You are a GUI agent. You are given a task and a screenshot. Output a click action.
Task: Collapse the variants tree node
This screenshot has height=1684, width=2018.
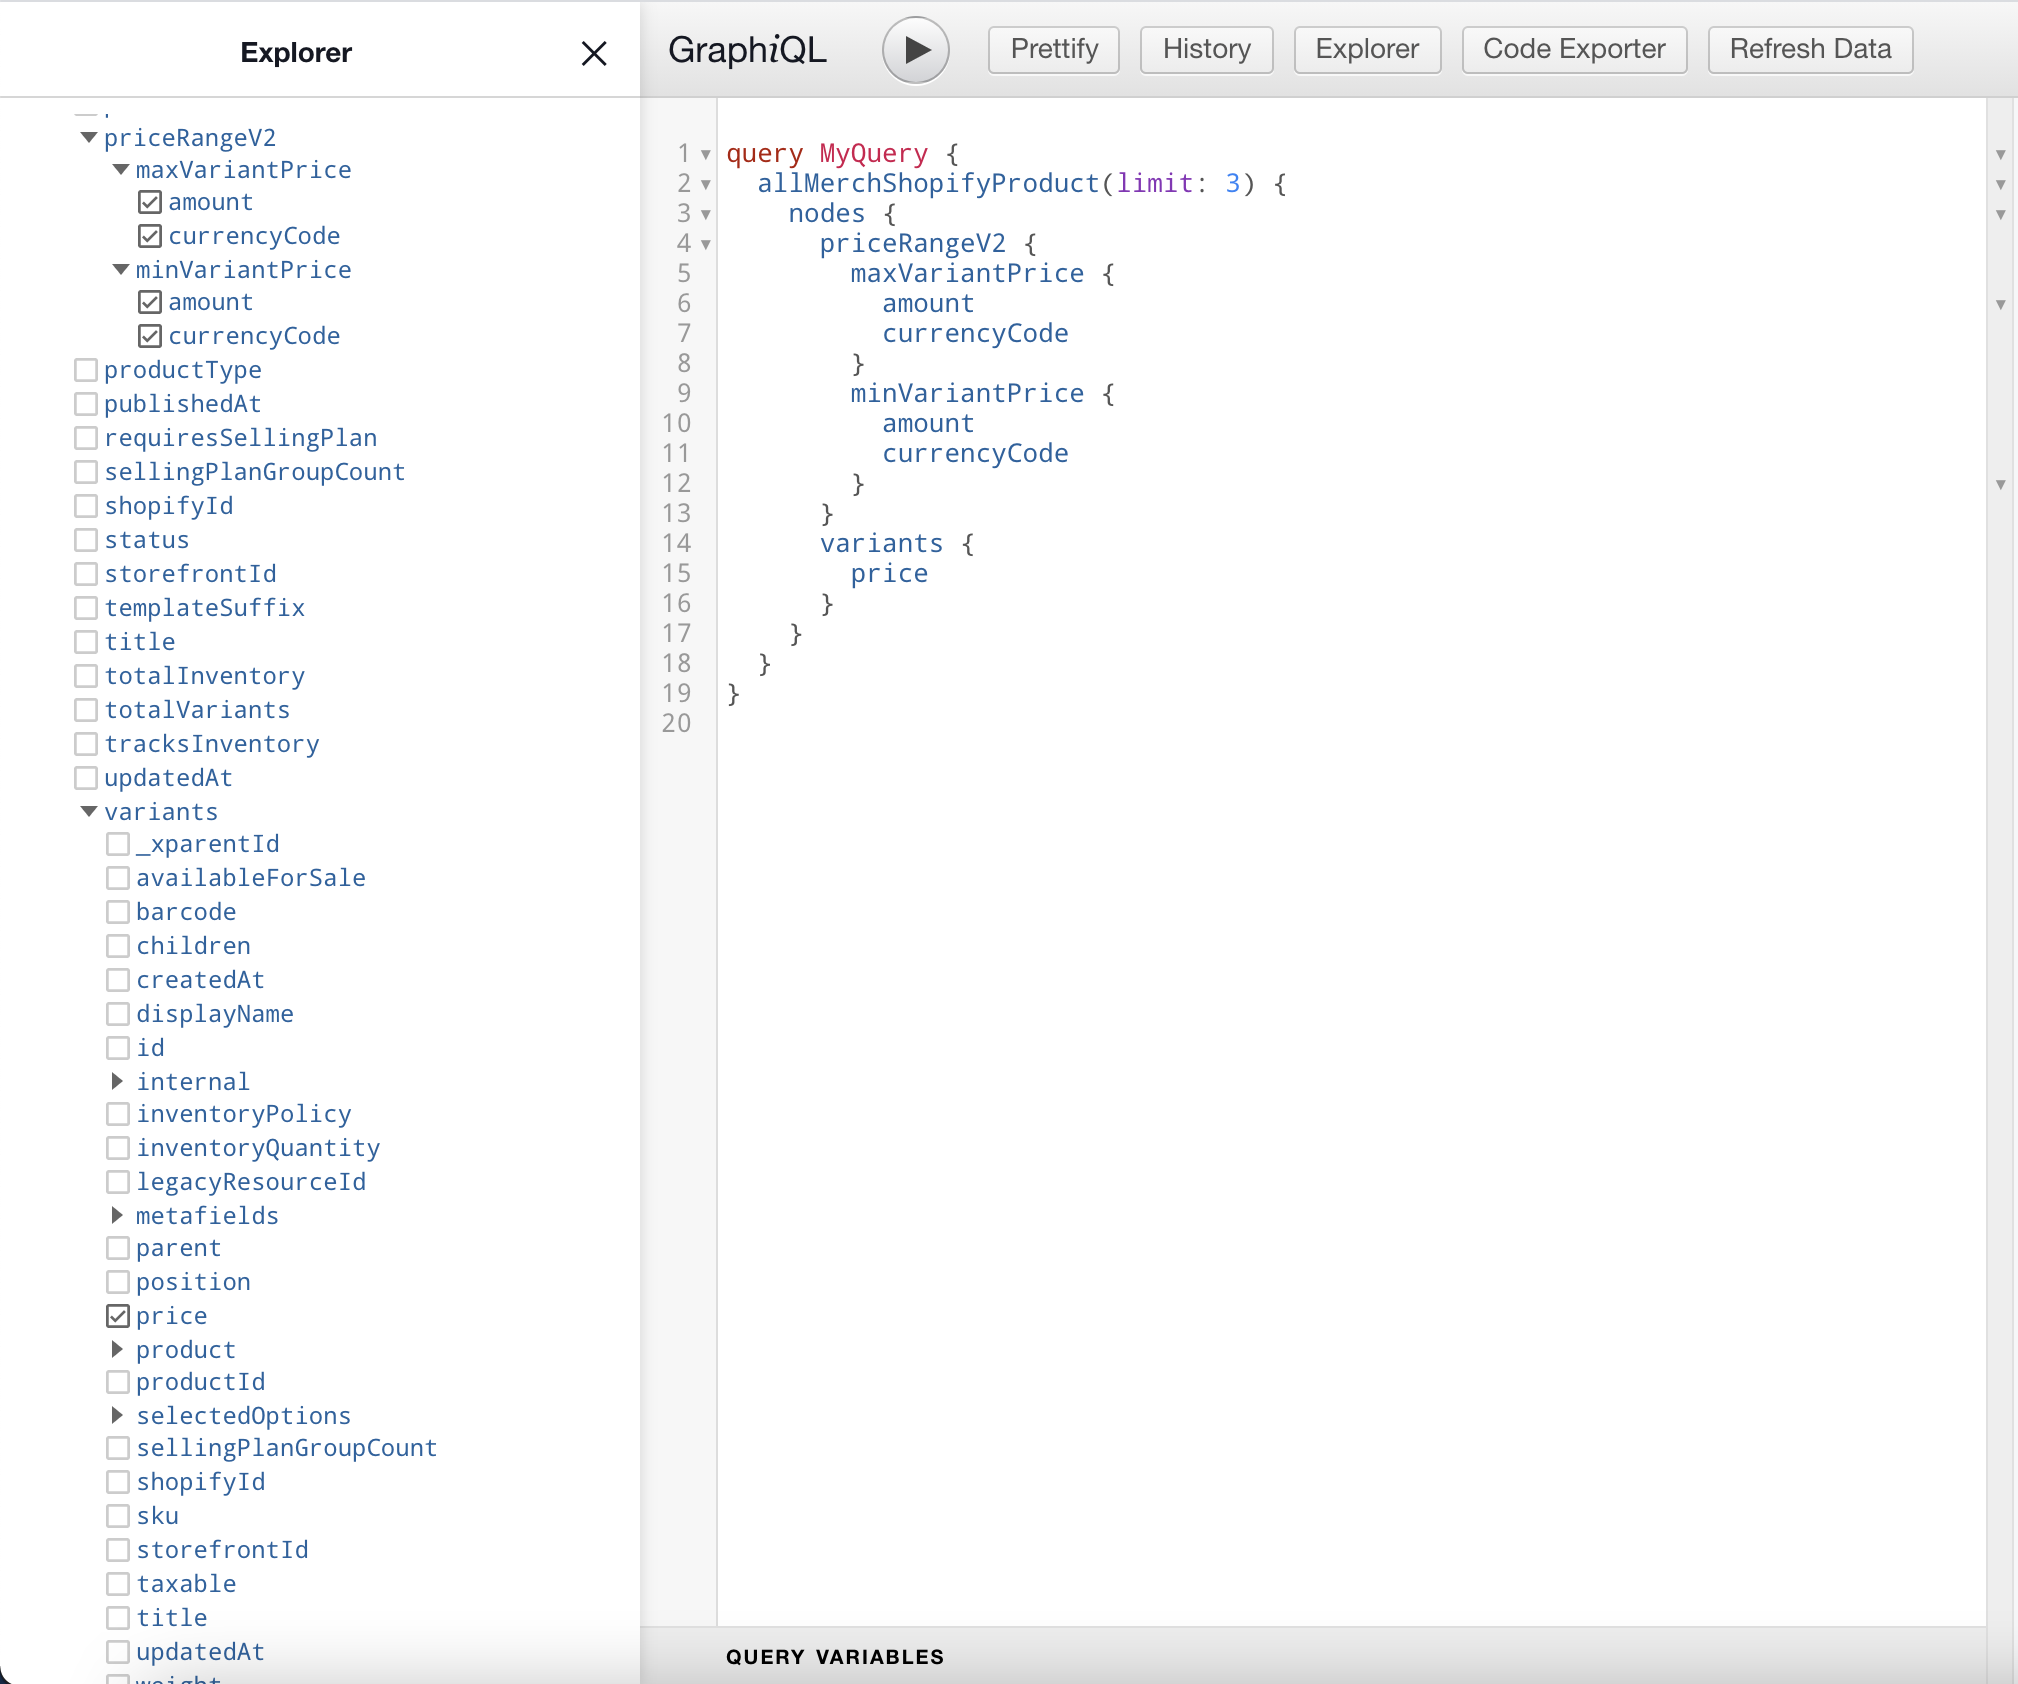[x=89, y=812]
